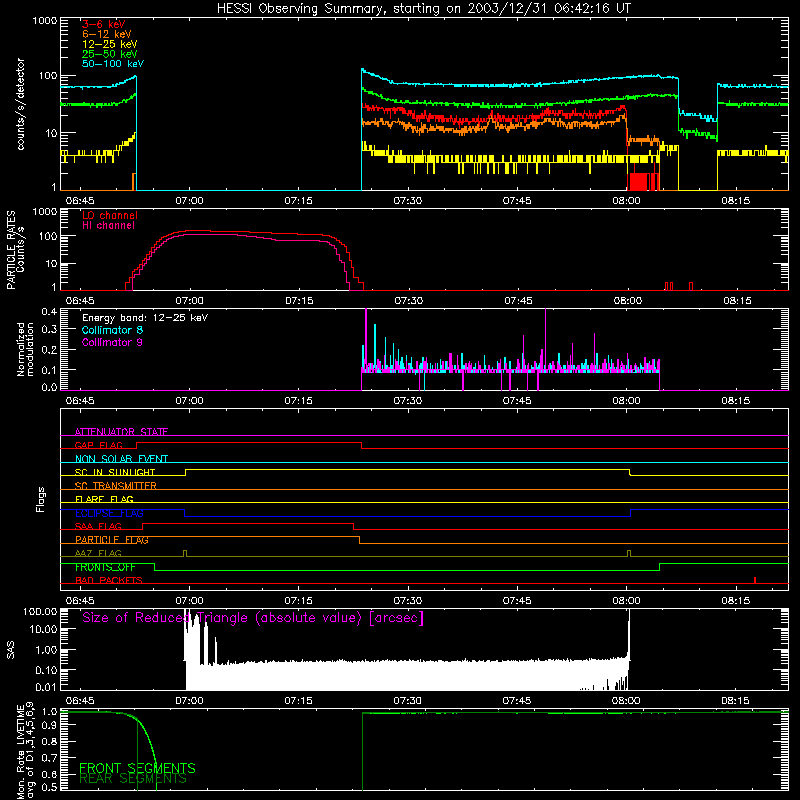
Task: Select the 3-6 keV legend label
Action: (103, 24)
